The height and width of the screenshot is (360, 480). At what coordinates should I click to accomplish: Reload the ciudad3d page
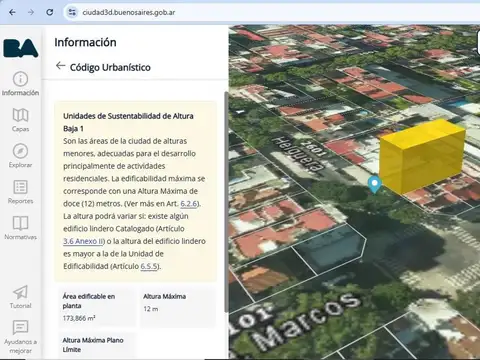[x=50, y=12]
